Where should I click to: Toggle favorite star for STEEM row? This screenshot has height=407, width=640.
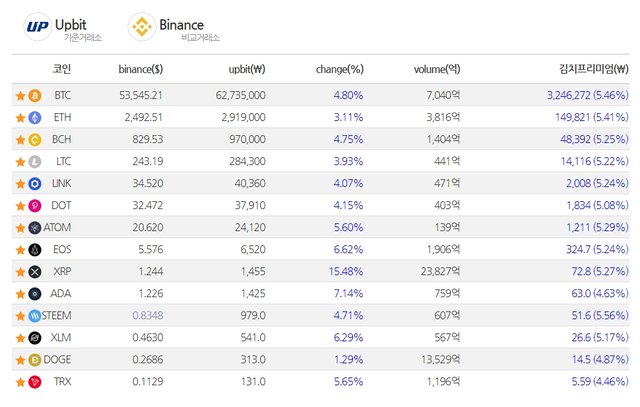(20, 316)
